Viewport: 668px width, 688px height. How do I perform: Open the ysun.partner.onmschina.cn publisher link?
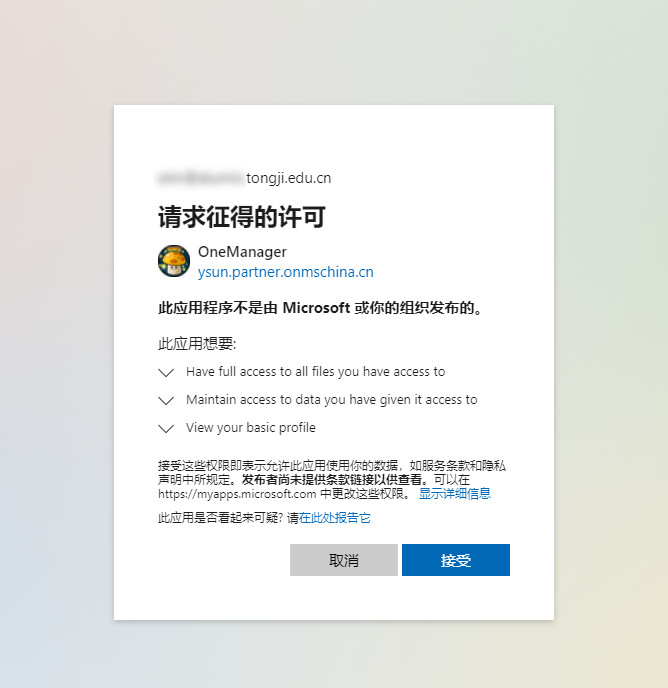[x=286, y=272]
